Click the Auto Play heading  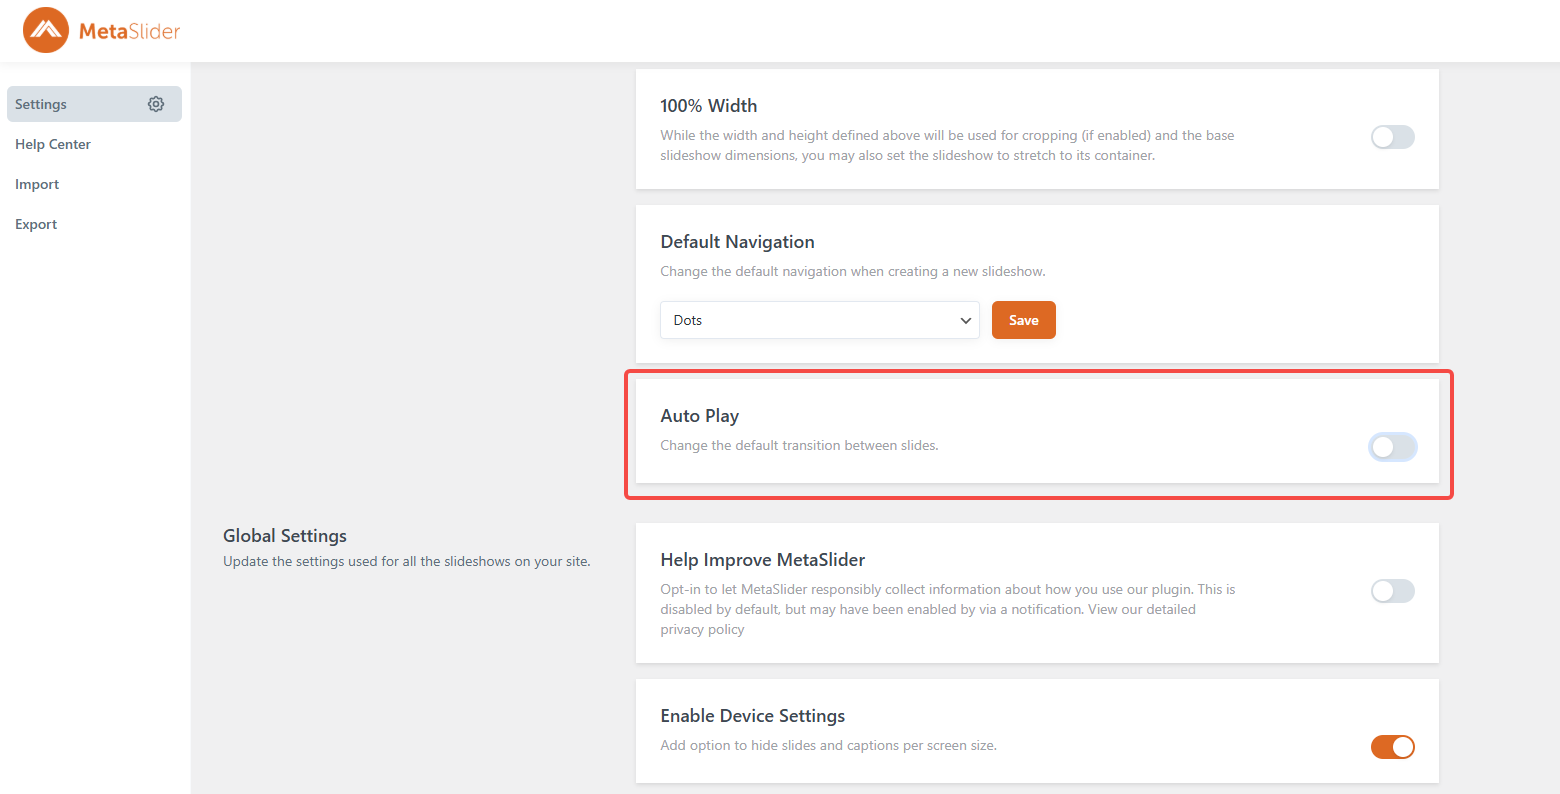coord(699,416)
